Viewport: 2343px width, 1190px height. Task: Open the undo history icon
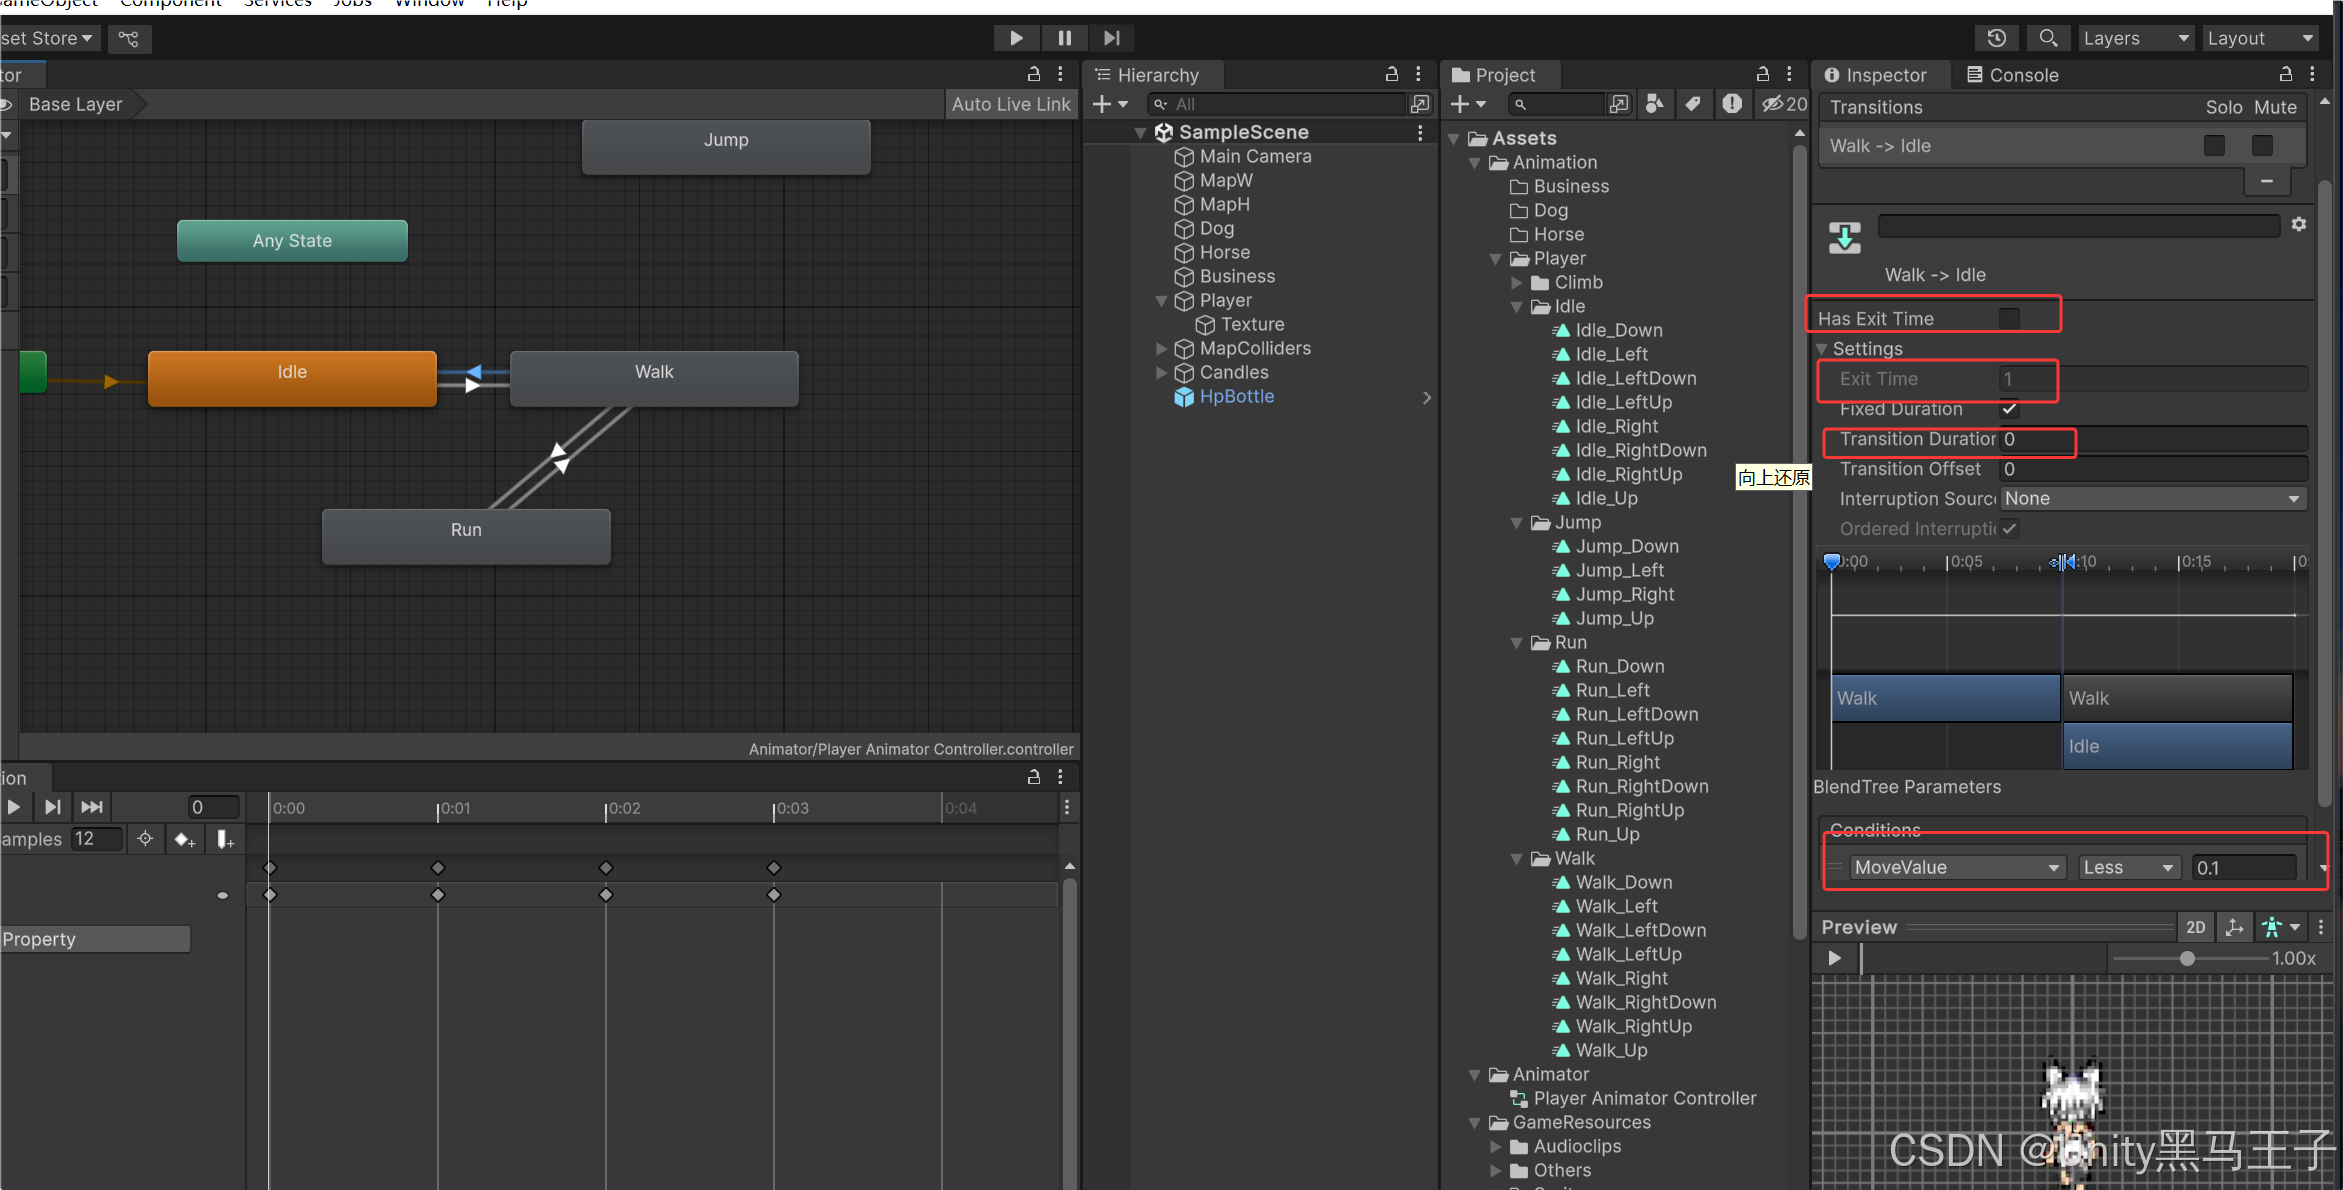click(1996, 38)
